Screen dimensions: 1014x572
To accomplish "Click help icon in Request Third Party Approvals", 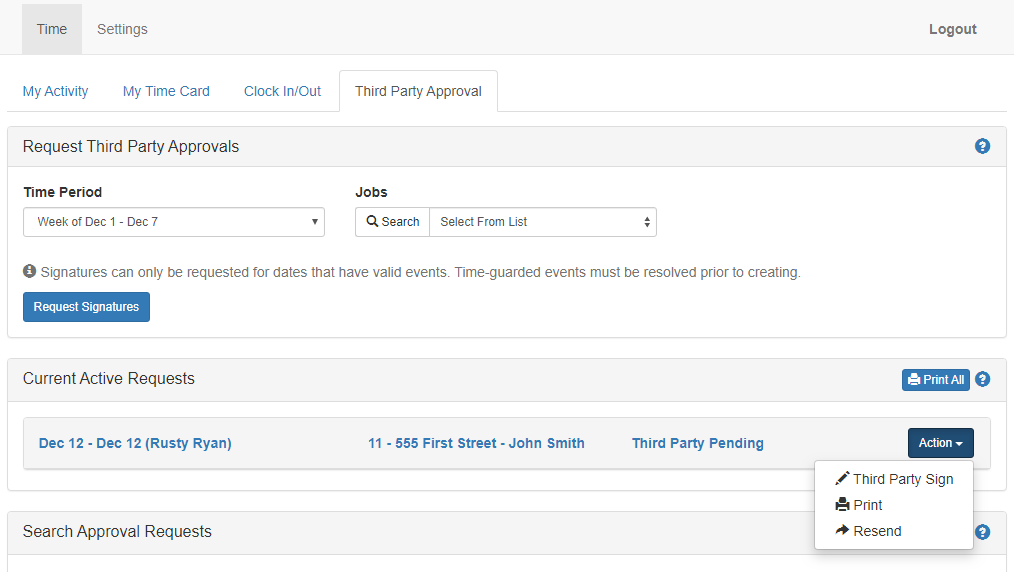I will pos(982,146).
